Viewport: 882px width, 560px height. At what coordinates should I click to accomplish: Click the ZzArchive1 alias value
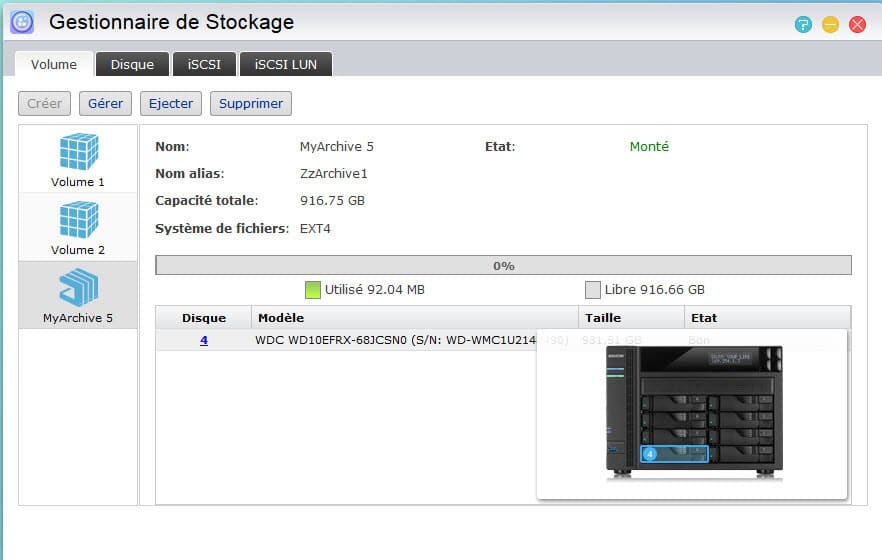(334, 174)
